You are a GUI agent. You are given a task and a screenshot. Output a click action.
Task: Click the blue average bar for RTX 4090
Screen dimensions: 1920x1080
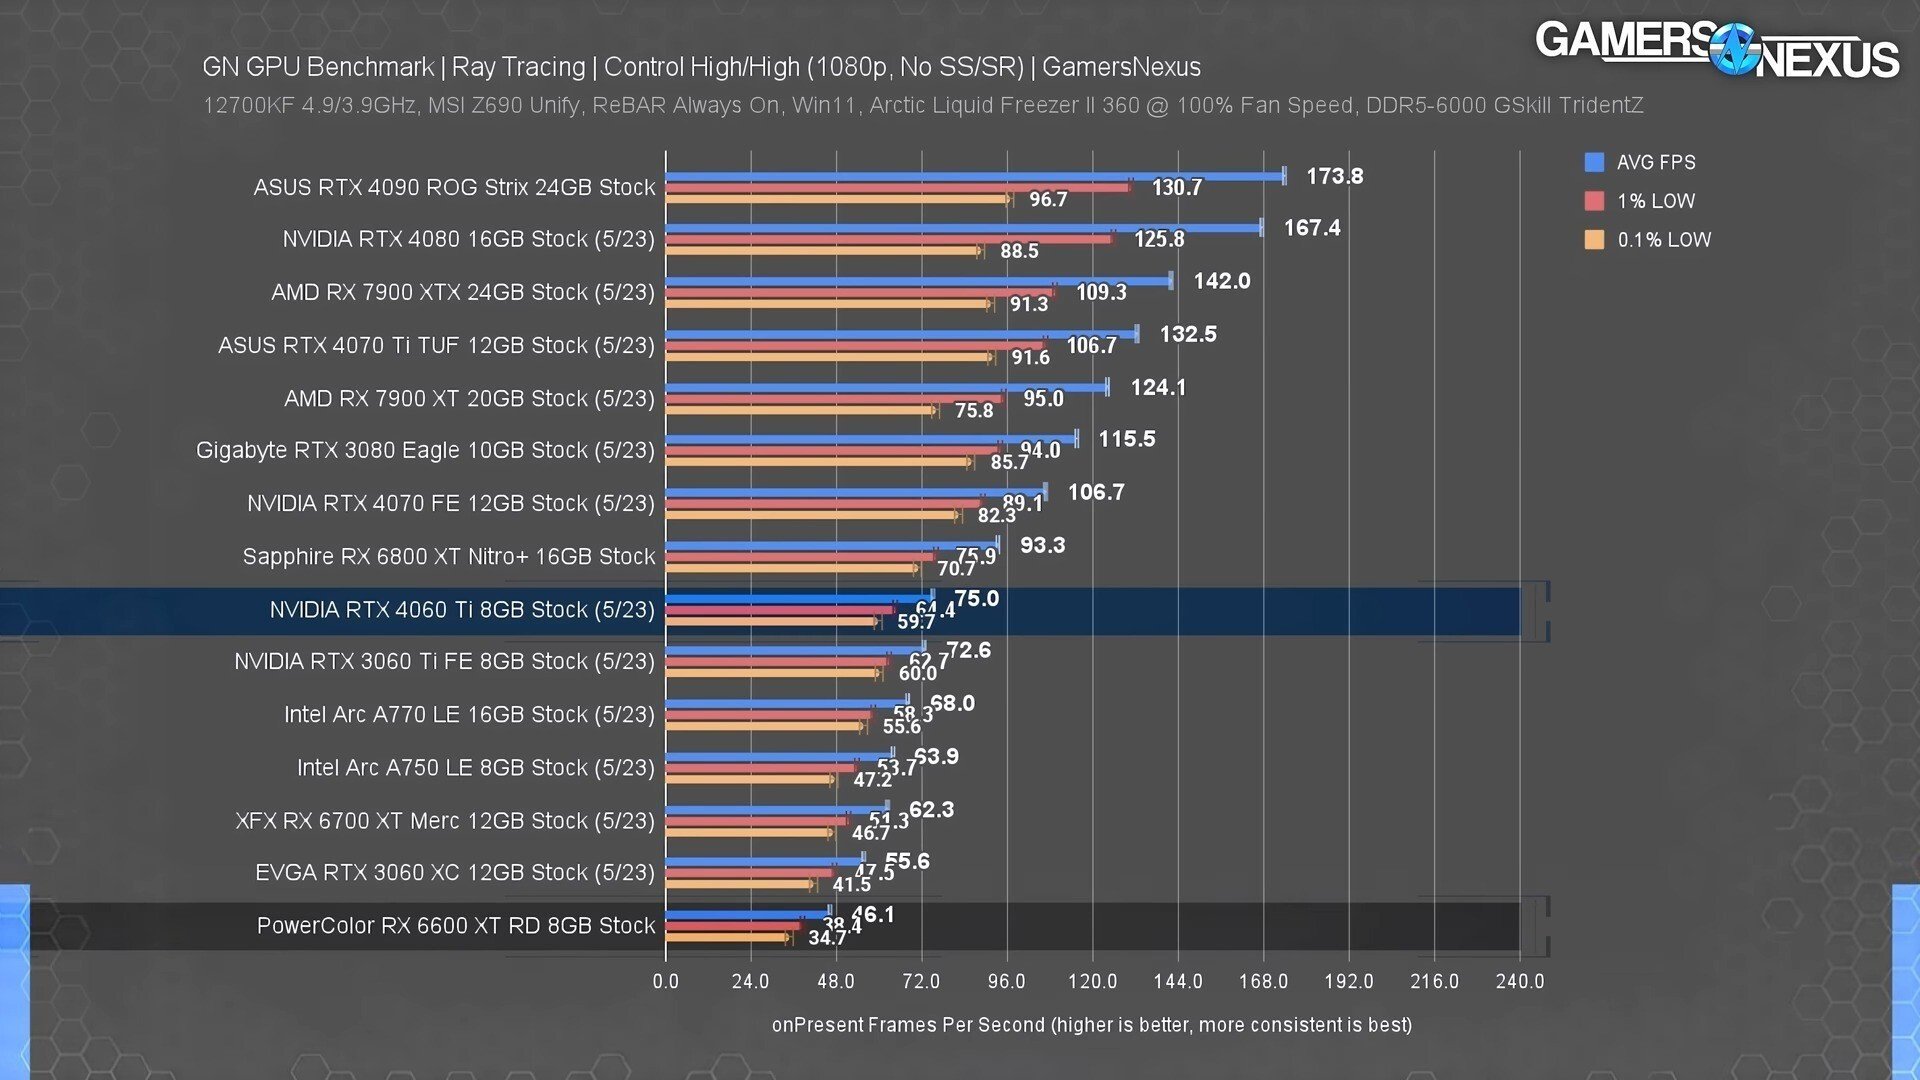coord(974,176)
